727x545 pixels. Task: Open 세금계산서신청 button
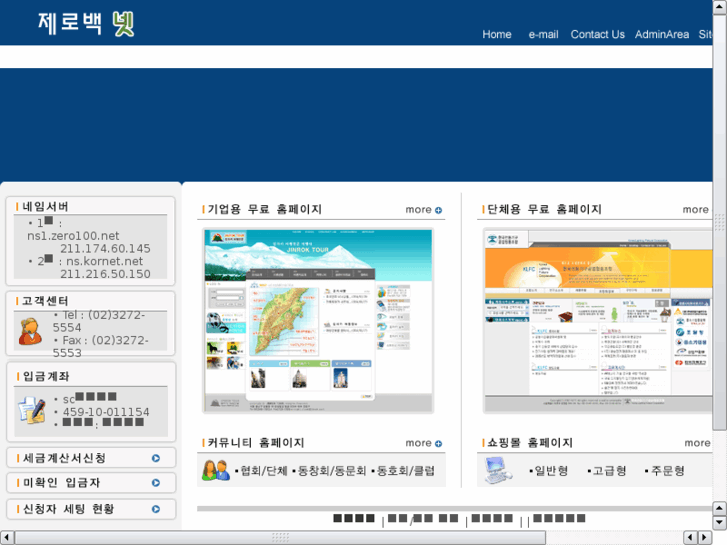(91, 458)
